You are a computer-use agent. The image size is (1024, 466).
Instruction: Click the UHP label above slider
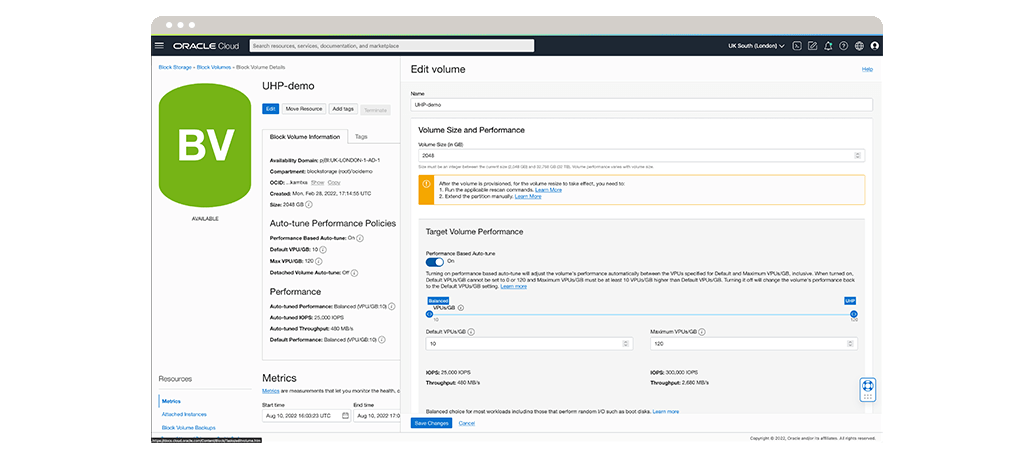pos(850,301)
